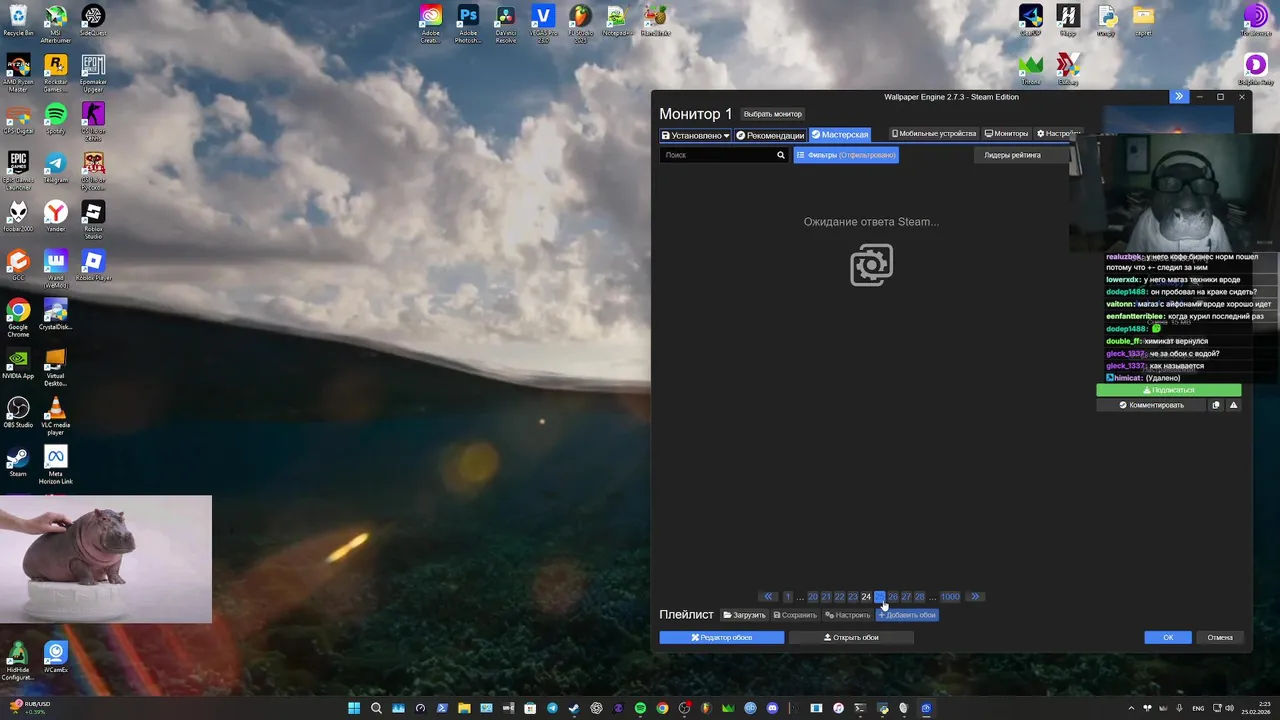Image resolution: width=1280 pixels, height=720 pixels.
Task: Open the Редактор обоев editor
Action: click(722, 637)
